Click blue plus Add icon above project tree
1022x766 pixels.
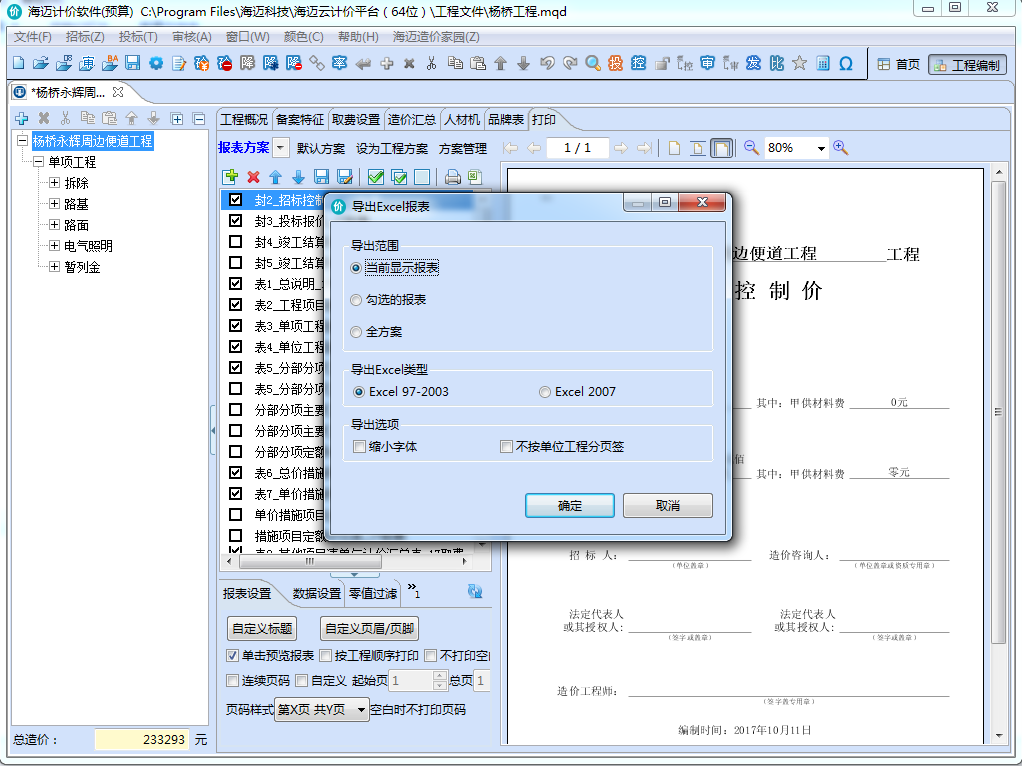pos(22,118)
